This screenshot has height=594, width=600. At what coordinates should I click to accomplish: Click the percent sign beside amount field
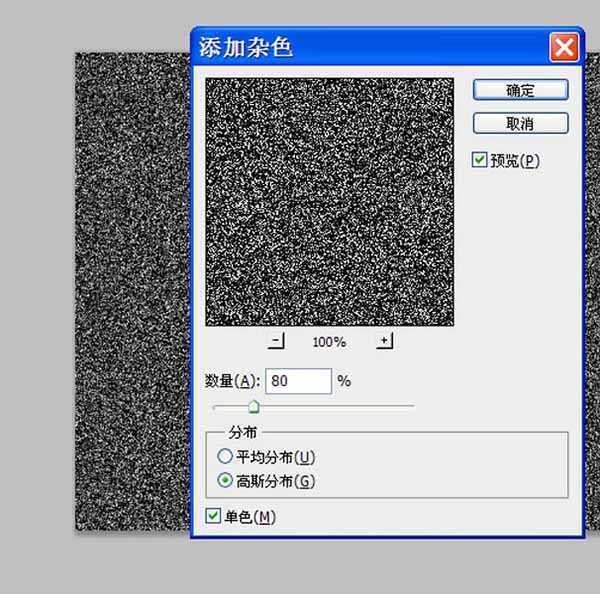click(344, 381)
